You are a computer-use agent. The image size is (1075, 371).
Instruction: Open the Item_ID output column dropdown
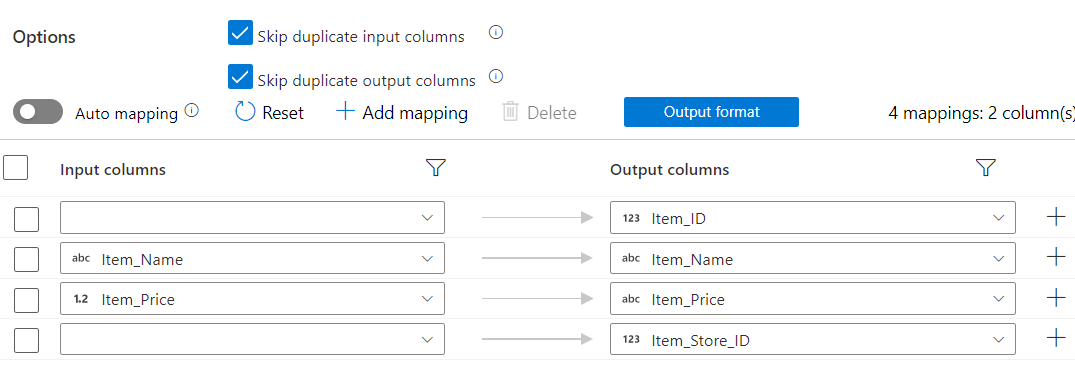813,218
